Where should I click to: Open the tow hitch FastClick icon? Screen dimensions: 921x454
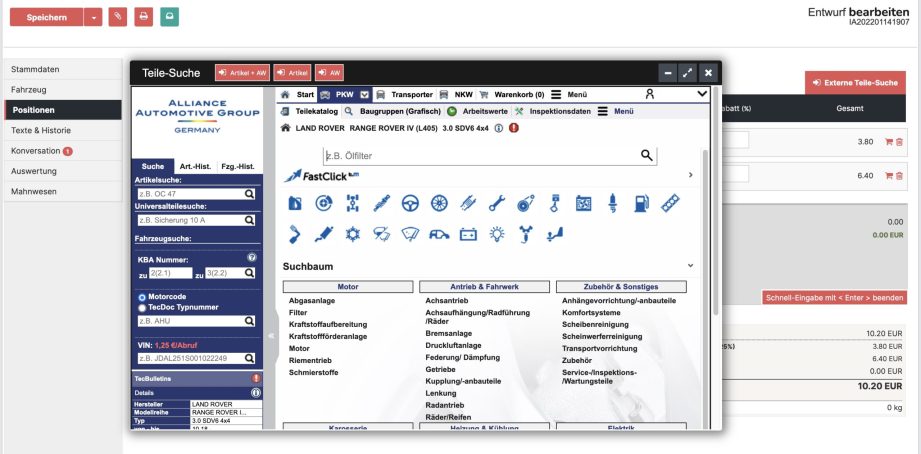click(554, 234)
